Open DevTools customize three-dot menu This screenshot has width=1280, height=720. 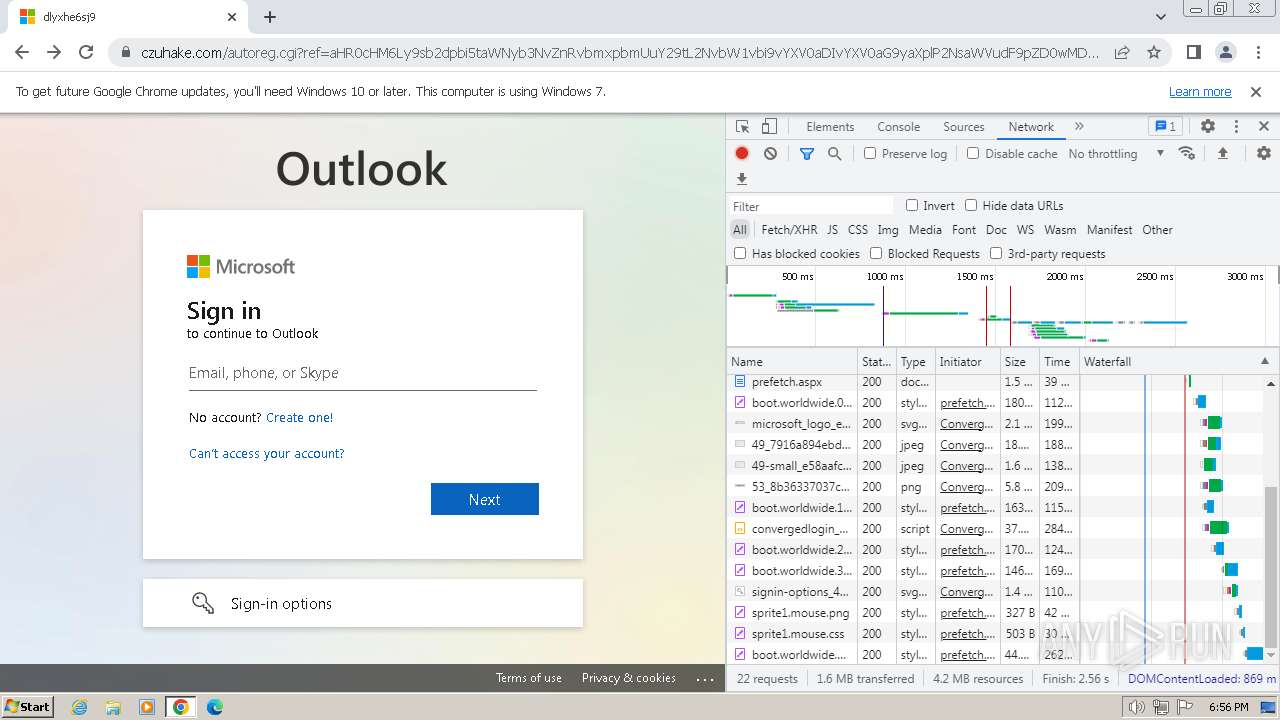point(1236,127)
